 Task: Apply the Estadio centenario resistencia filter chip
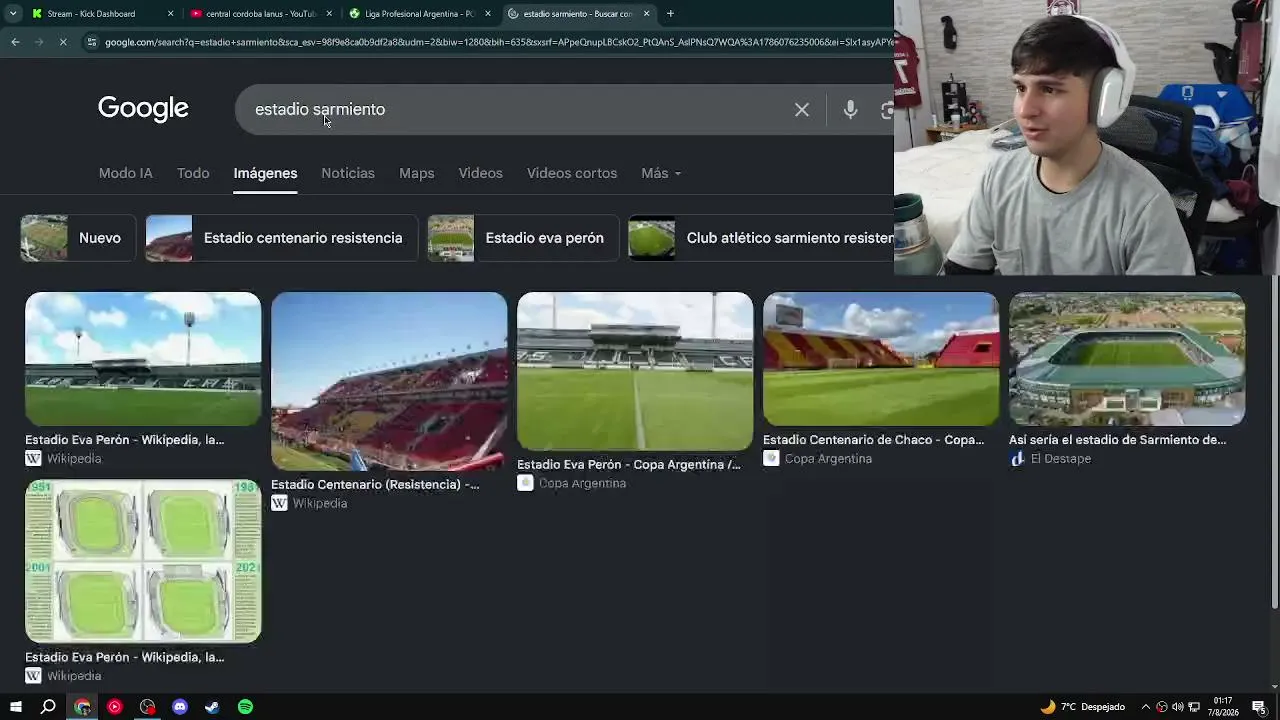tap(282, 238)
